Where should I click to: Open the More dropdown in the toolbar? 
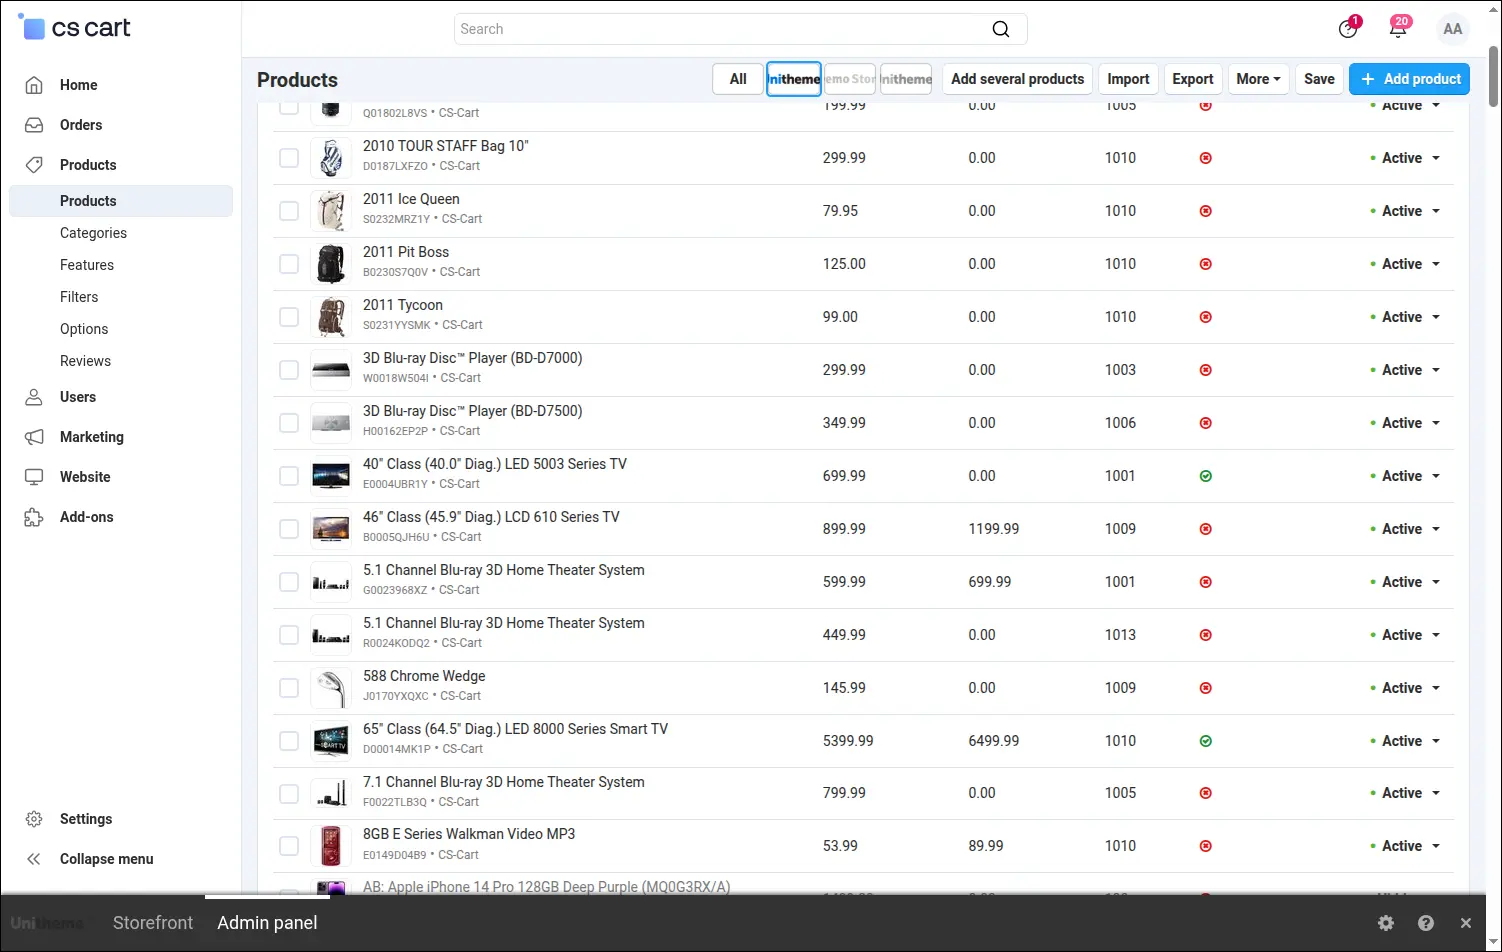coord(1258,79)
